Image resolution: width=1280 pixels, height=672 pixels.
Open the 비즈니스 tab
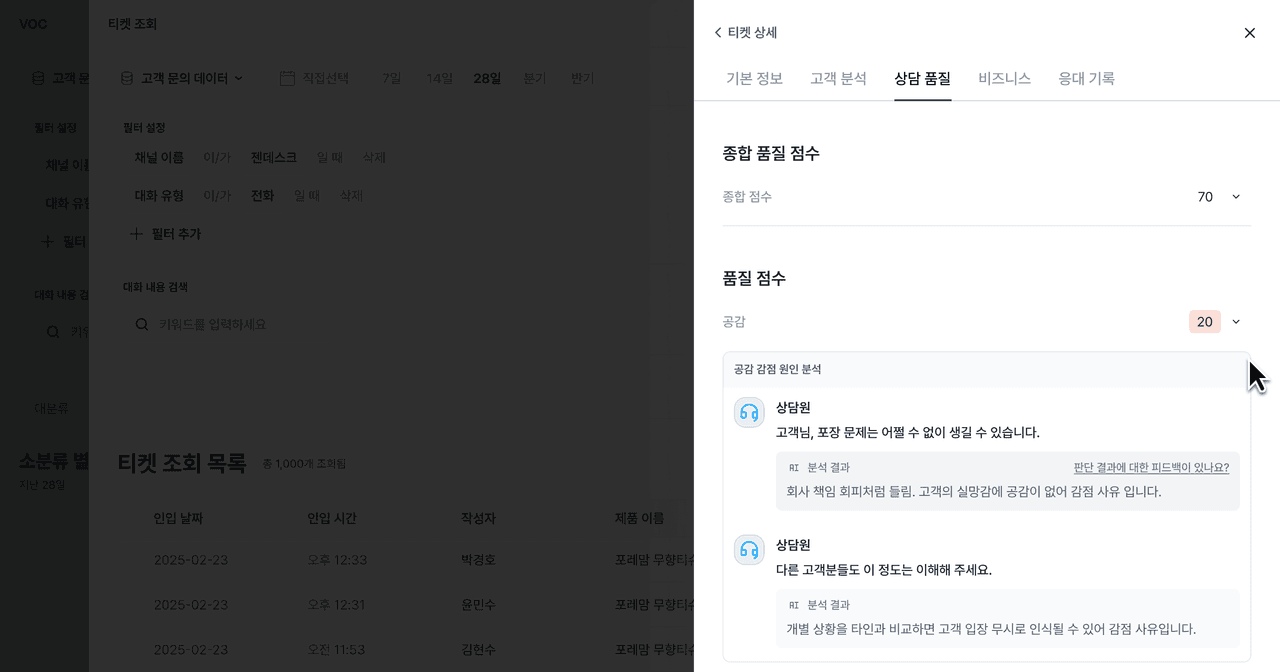coord(1004,78)
